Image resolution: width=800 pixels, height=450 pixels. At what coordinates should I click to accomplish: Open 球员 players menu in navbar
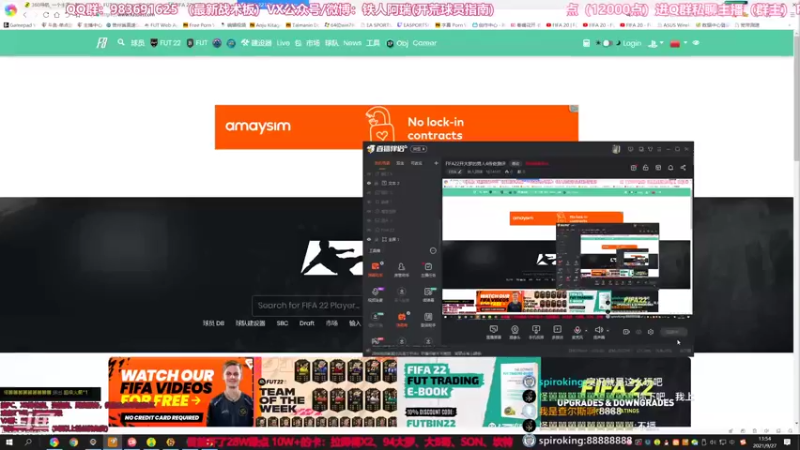tap(138, 43)
